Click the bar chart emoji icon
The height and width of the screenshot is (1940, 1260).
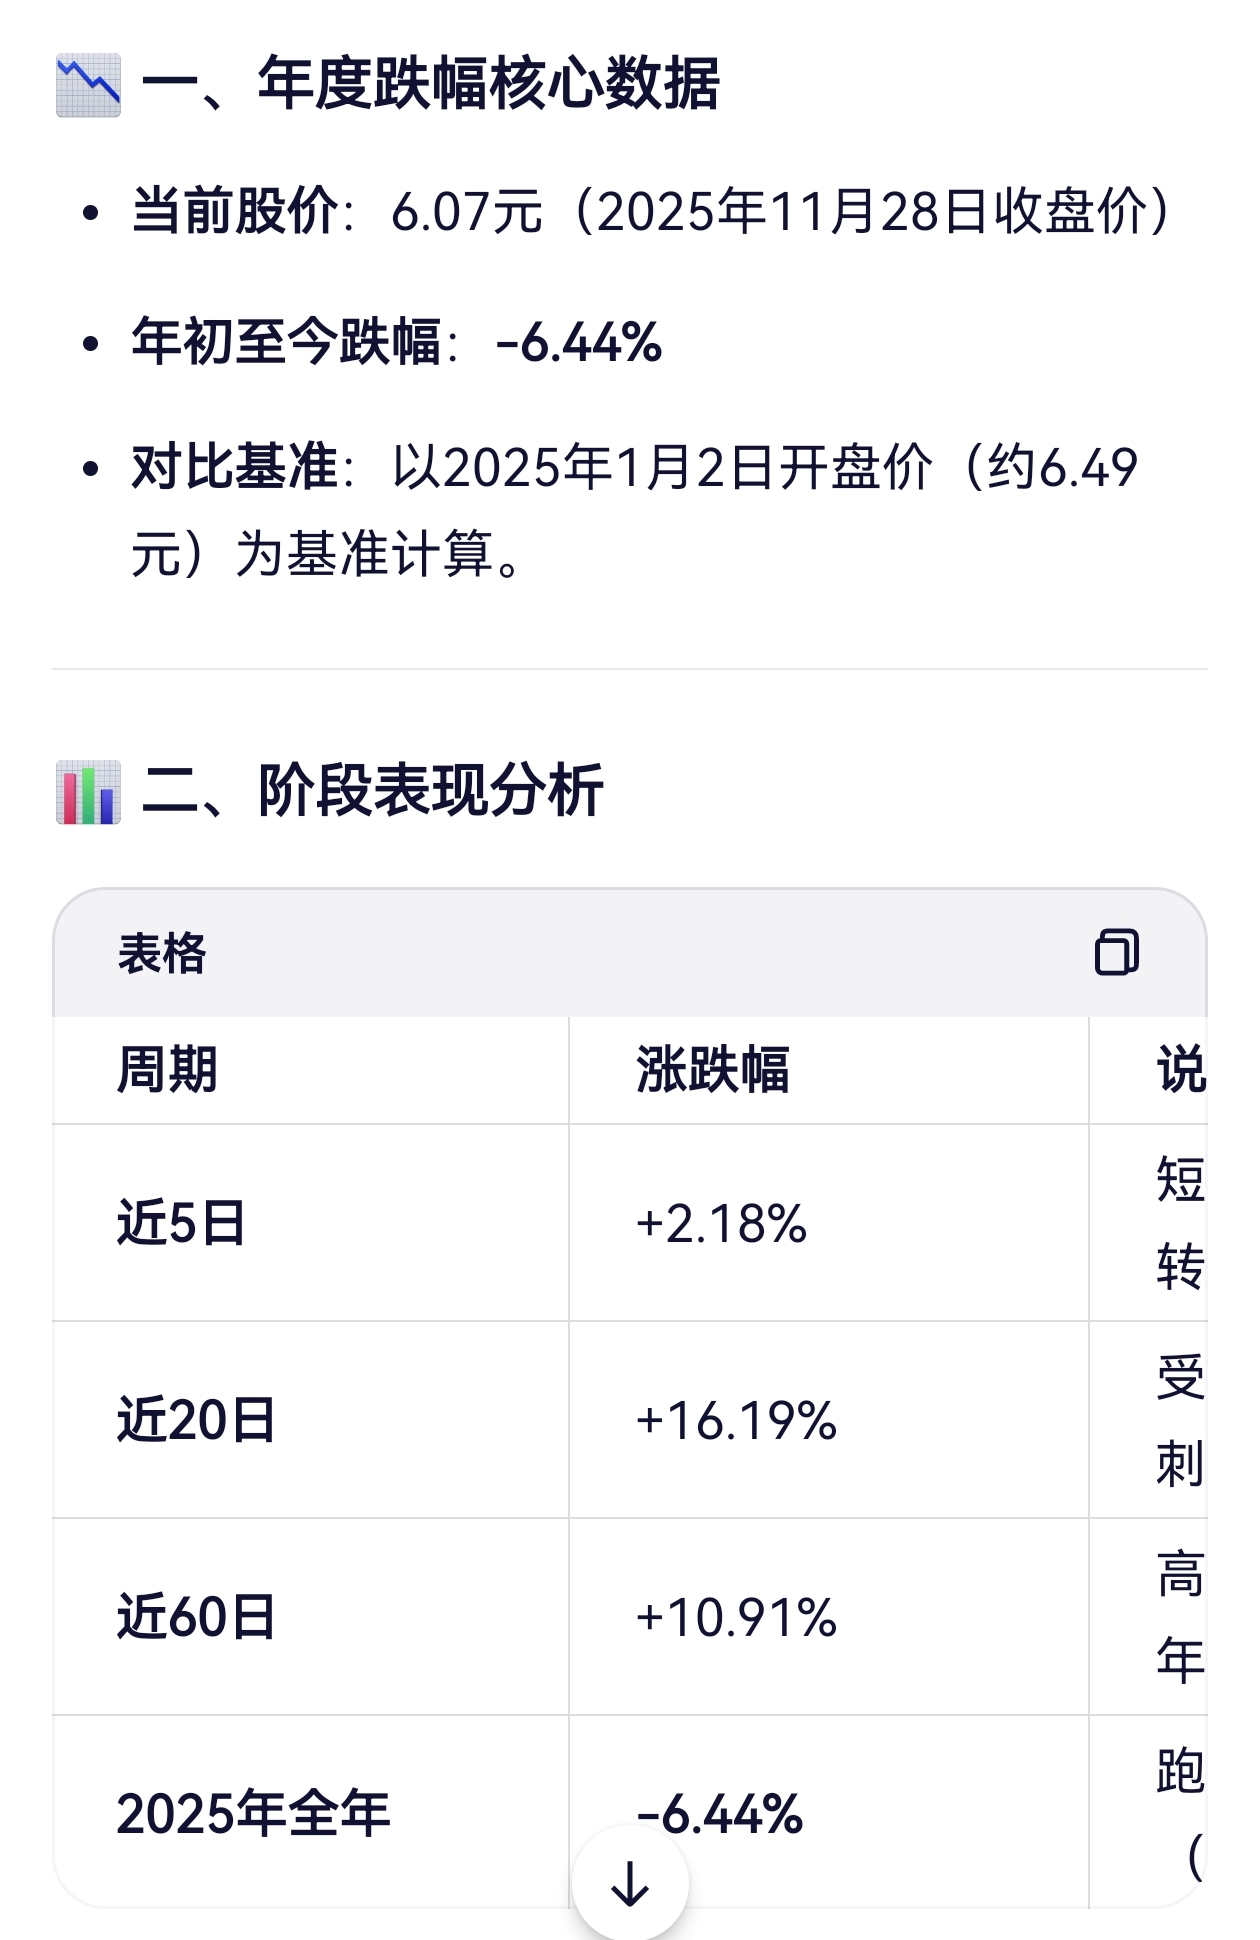(88, 792)
